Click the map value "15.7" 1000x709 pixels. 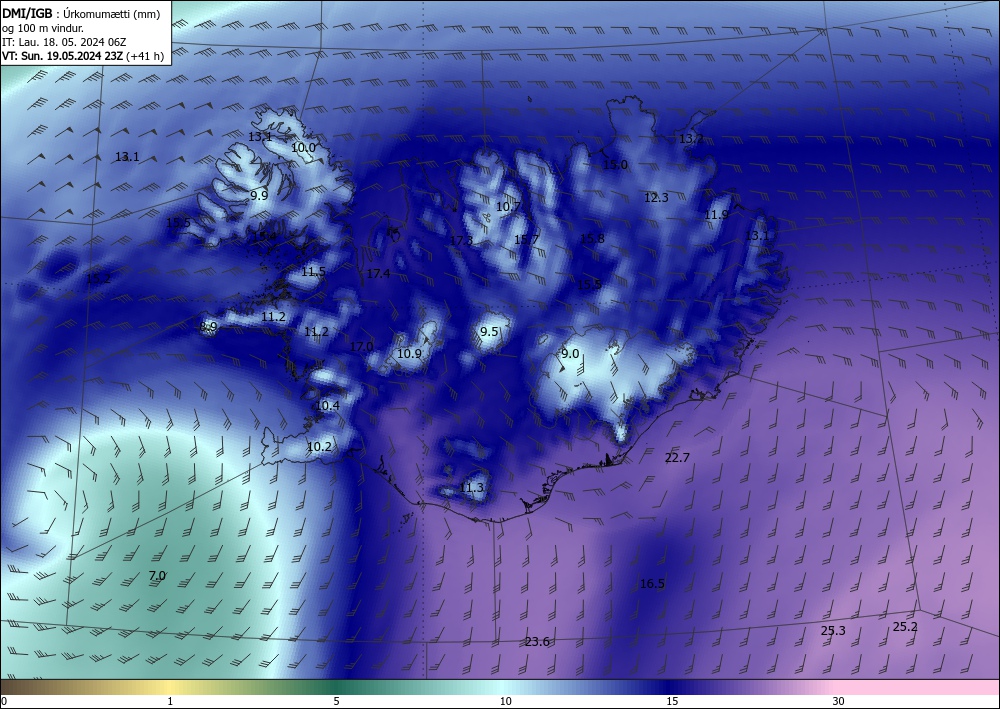[x=526, y=239]
